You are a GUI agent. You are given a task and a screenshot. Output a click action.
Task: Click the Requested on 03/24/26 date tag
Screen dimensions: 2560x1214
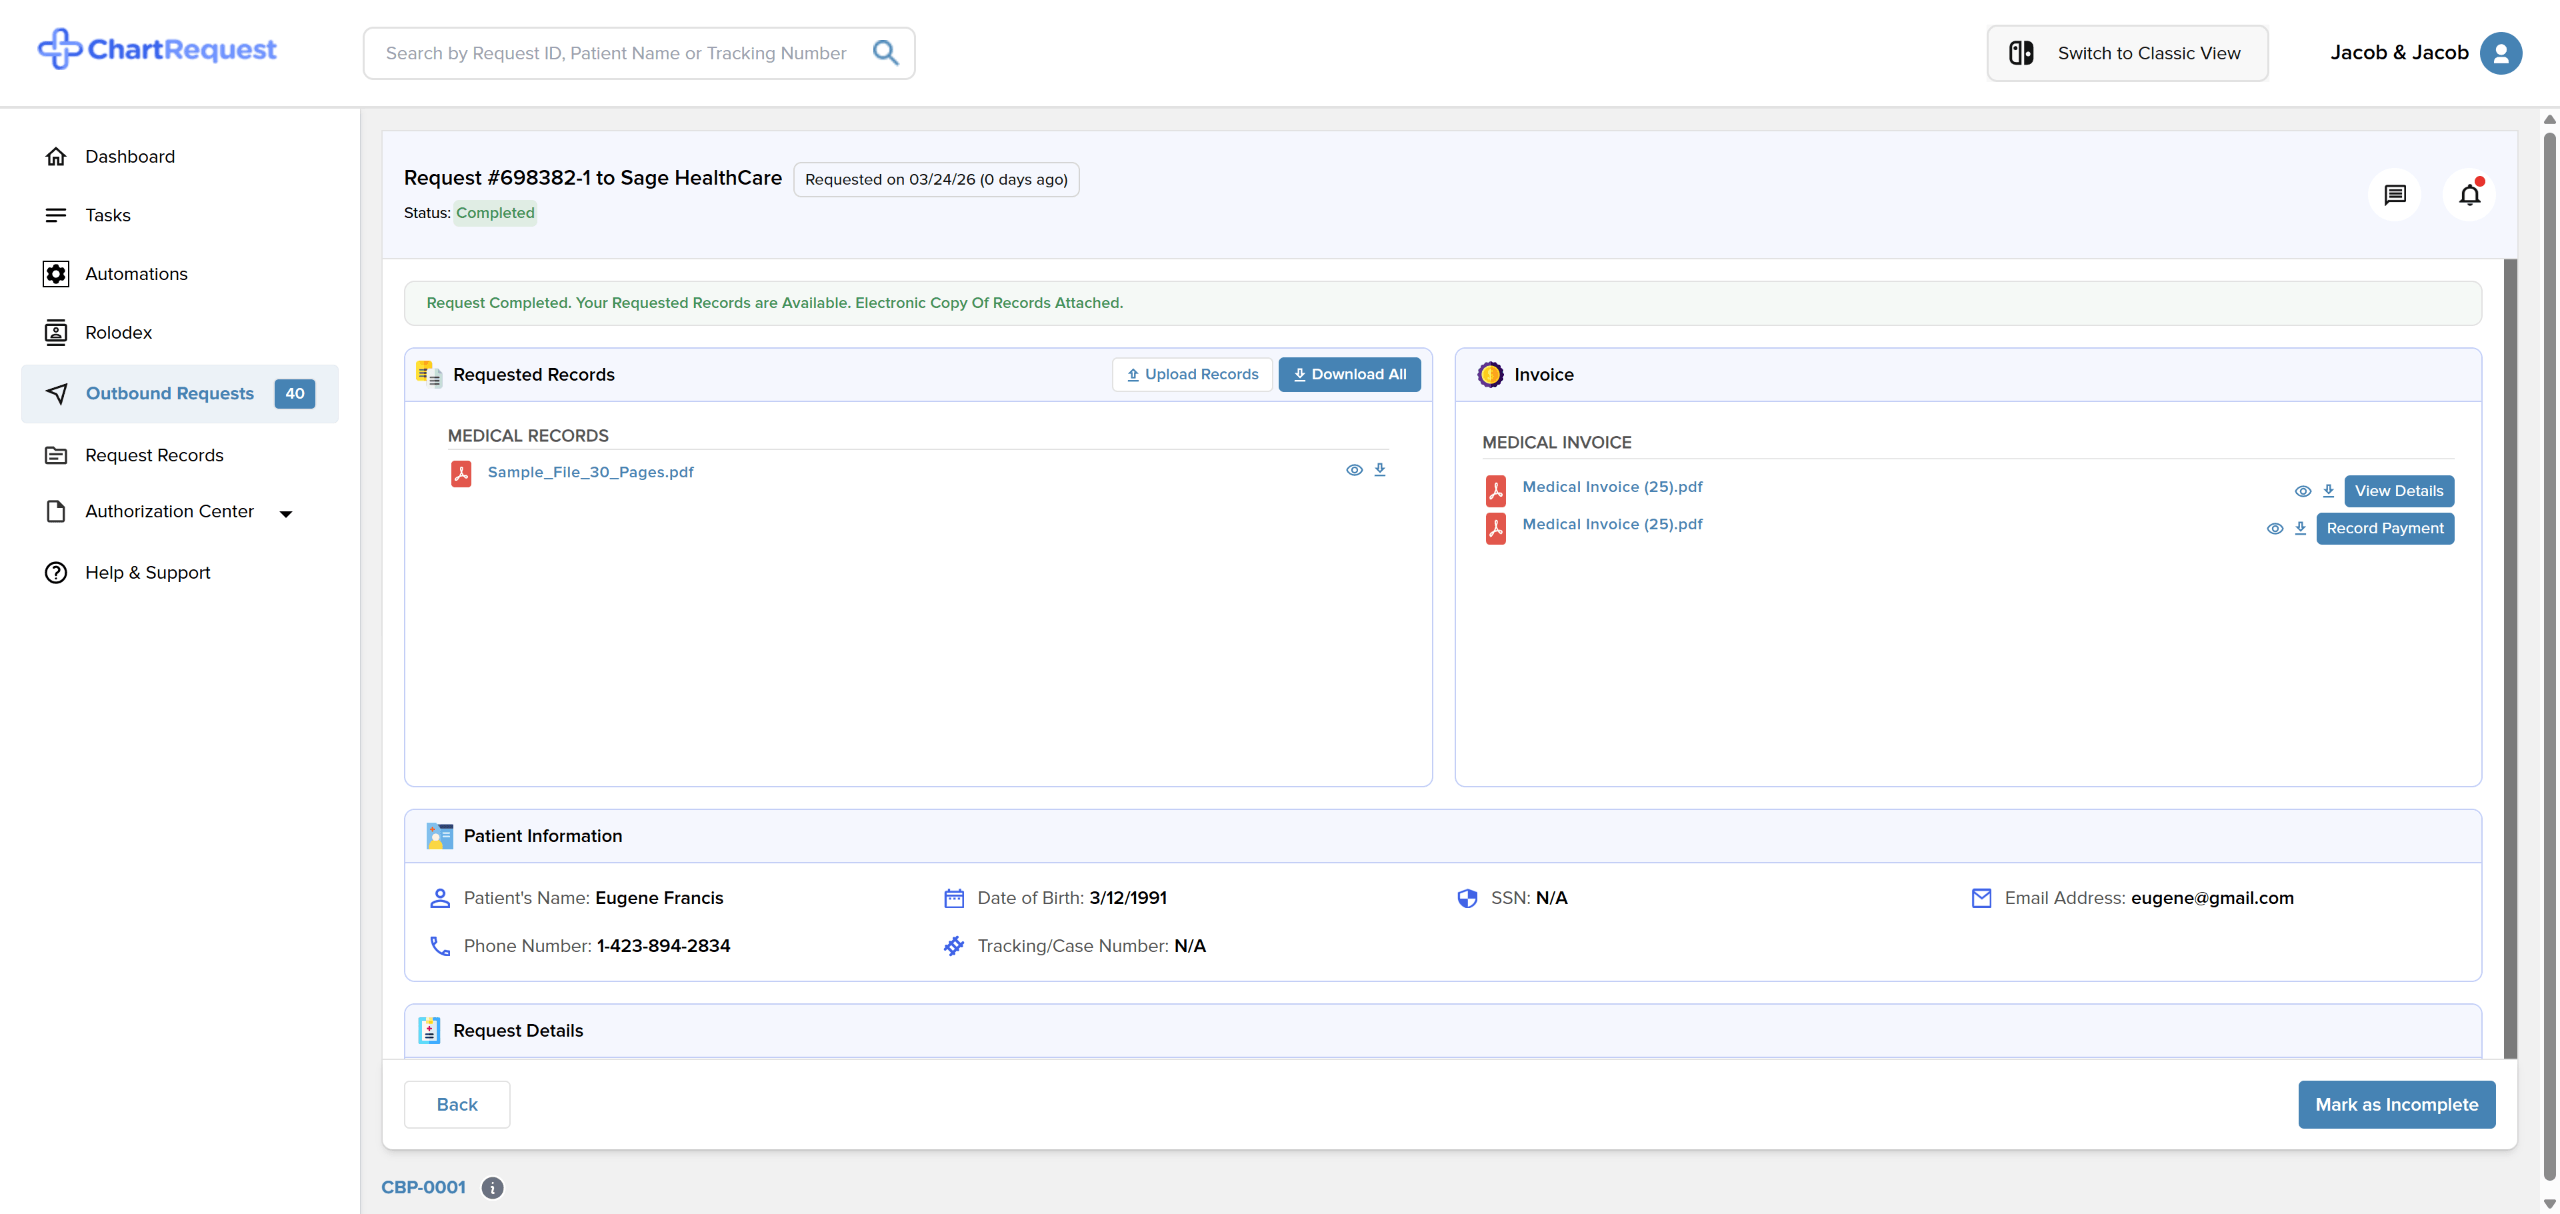tap(936, 180)
